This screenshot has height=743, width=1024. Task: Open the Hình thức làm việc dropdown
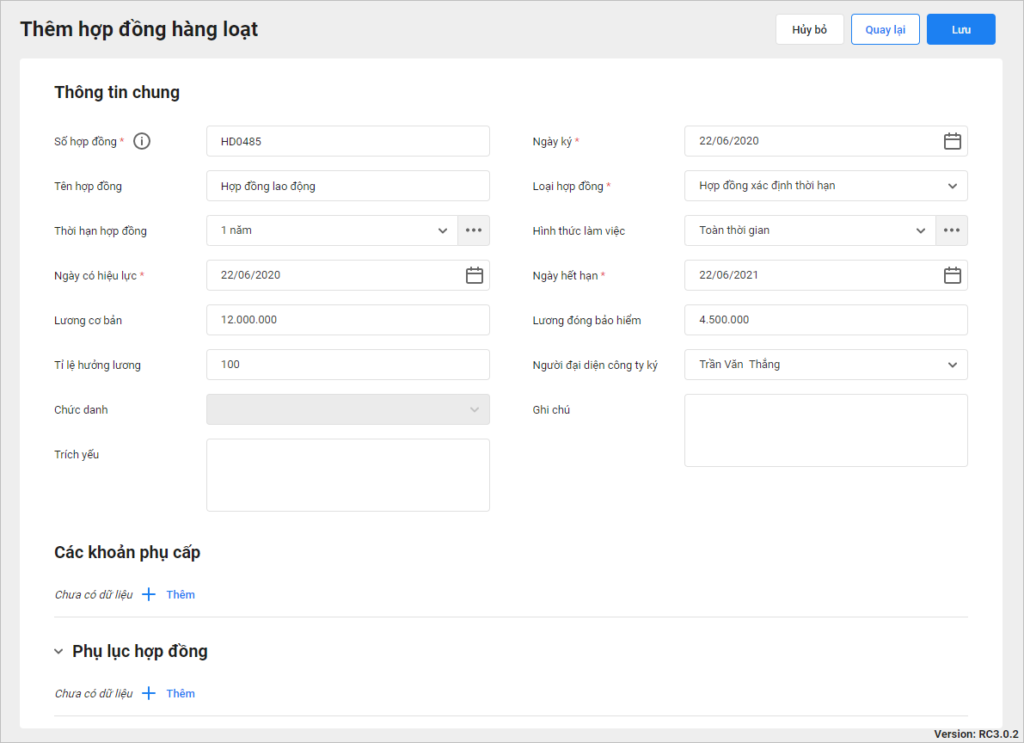pos(921,231)
